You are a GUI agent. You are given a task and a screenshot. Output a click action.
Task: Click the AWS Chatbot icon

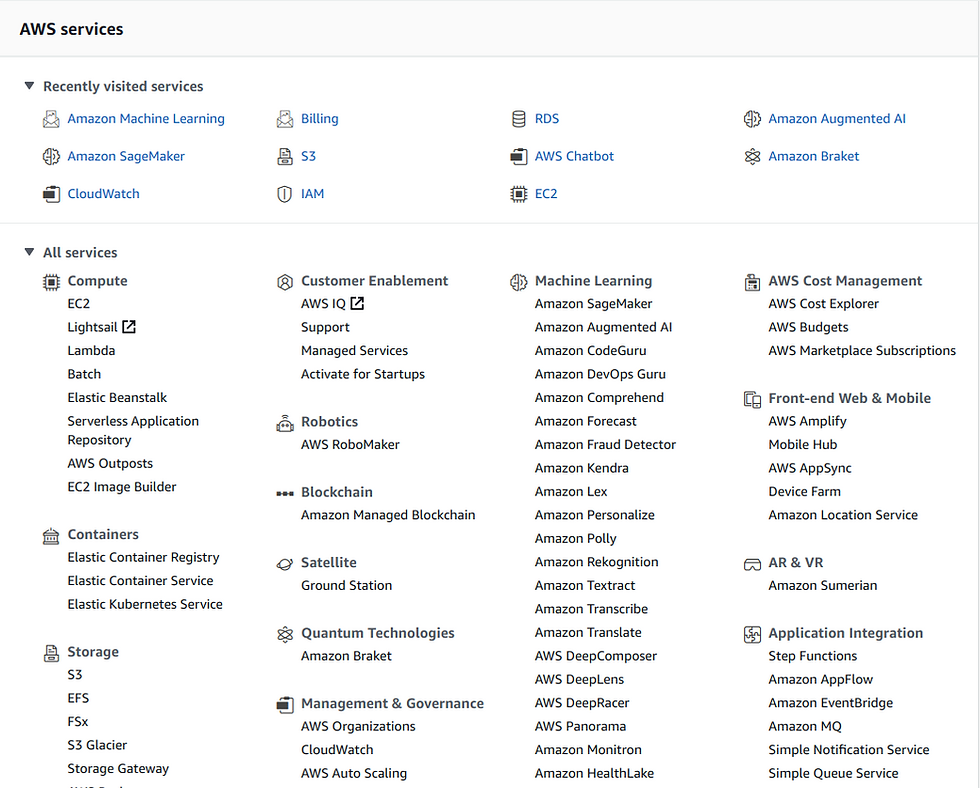[x=519, y=156]
